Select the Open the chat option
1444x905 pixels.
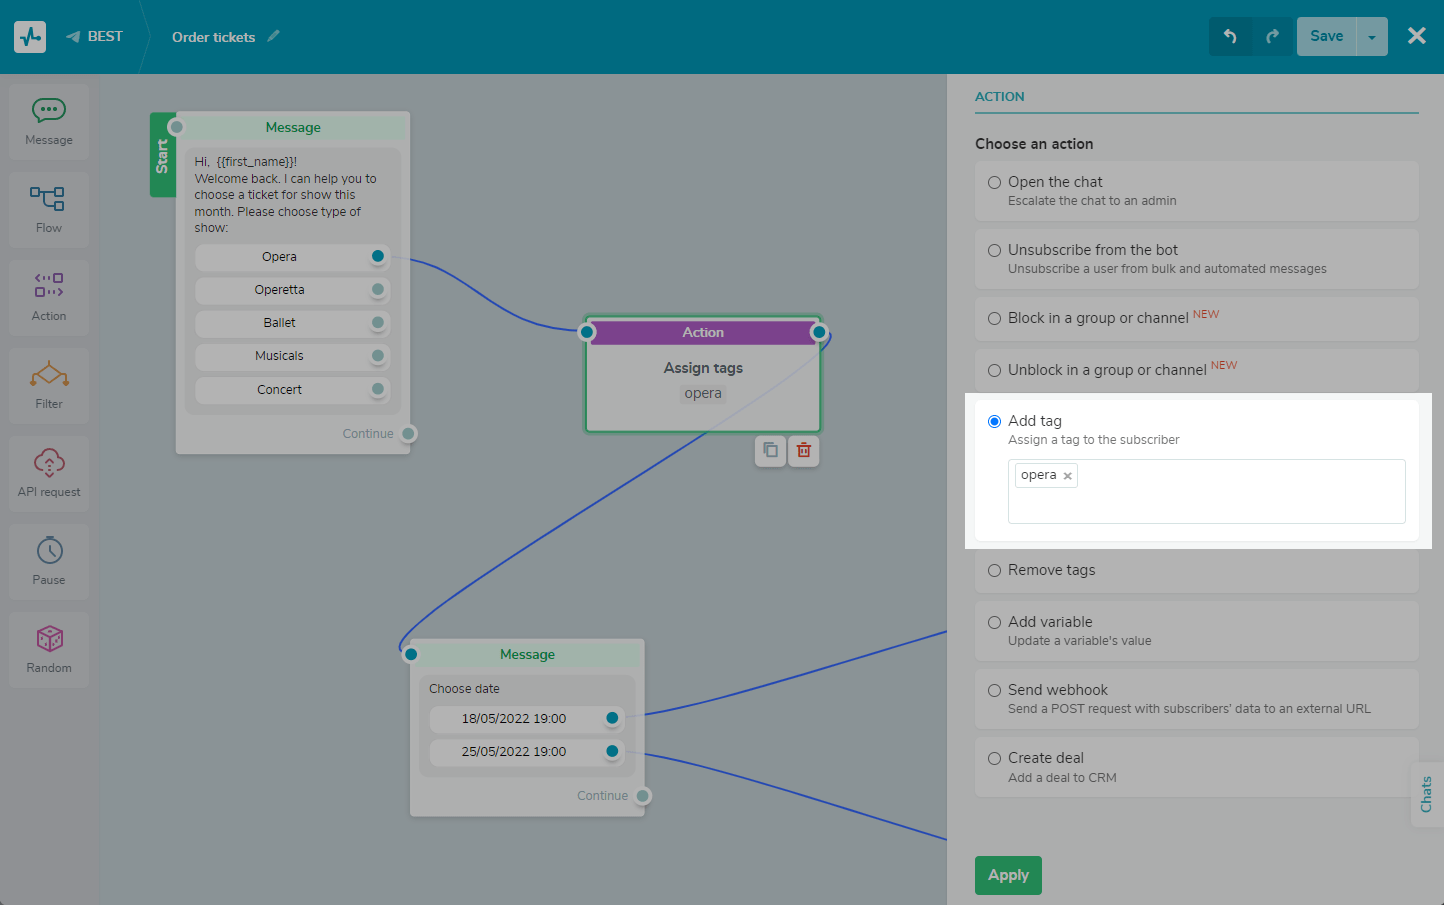(x=994, y=183)
